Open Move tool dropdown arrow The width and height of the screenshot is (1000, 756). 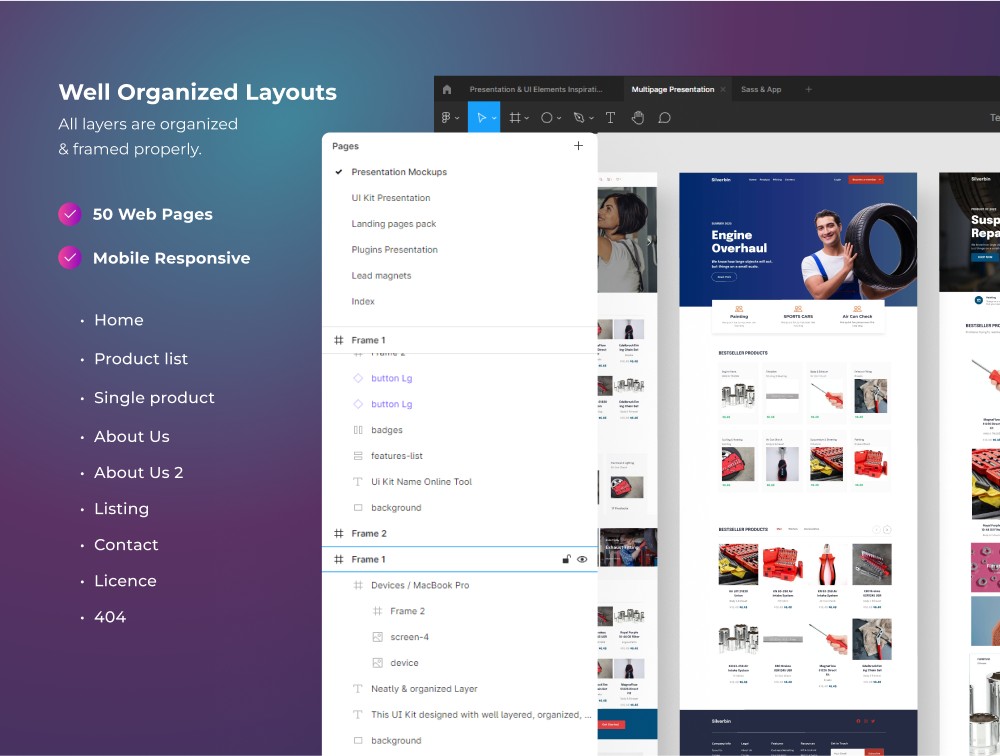click(x=494, y=118)
